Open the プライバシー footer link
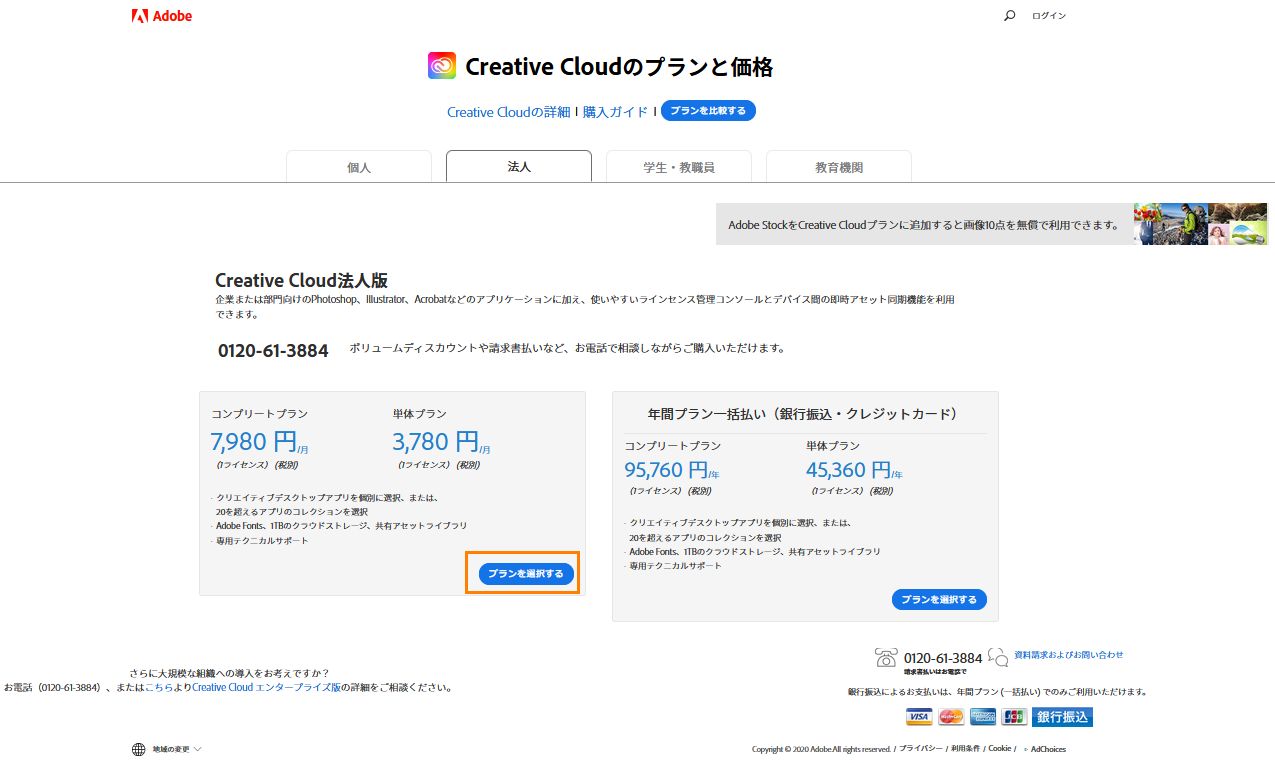 click(920, 749)
